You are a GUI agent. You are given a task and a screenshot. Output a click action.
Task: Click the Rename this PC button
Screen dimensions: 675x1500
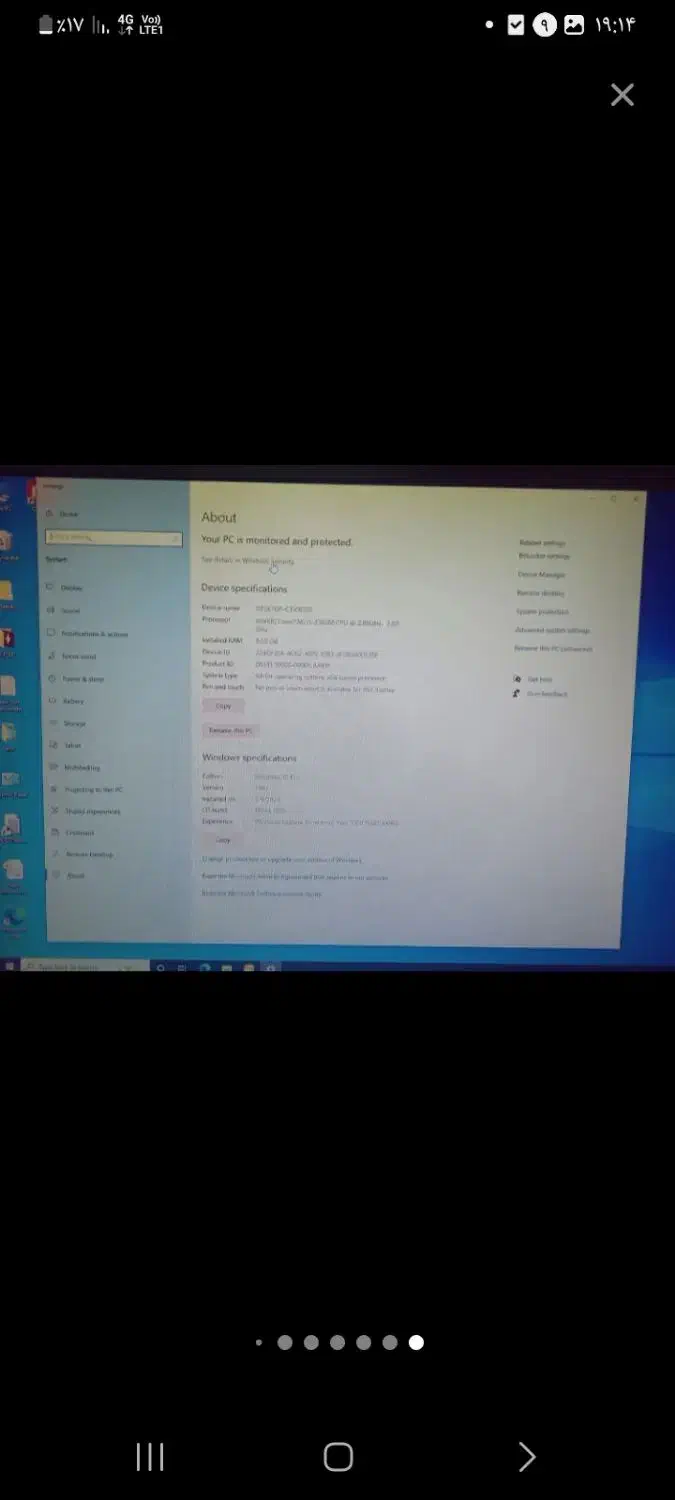pos(231,731)
